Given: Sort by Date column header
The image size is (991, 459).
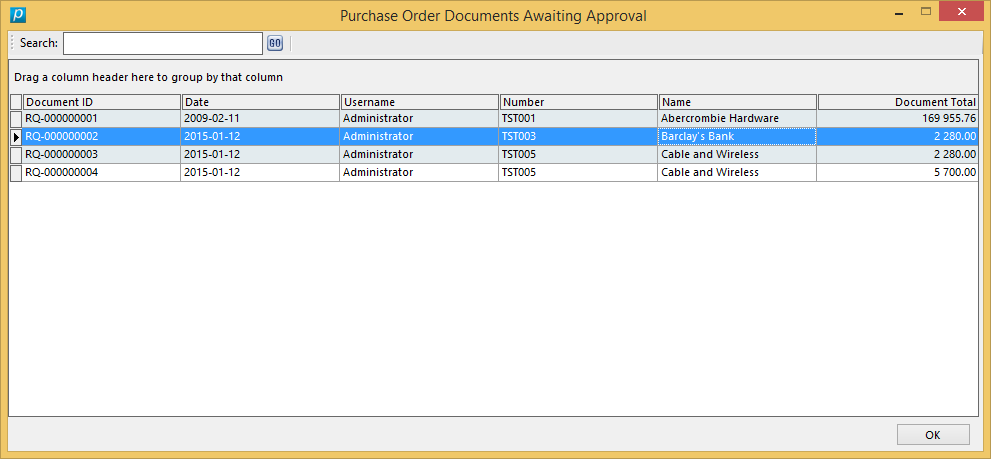Looking at the screenshot, I should pyautogui.click(x=260, y=102).
